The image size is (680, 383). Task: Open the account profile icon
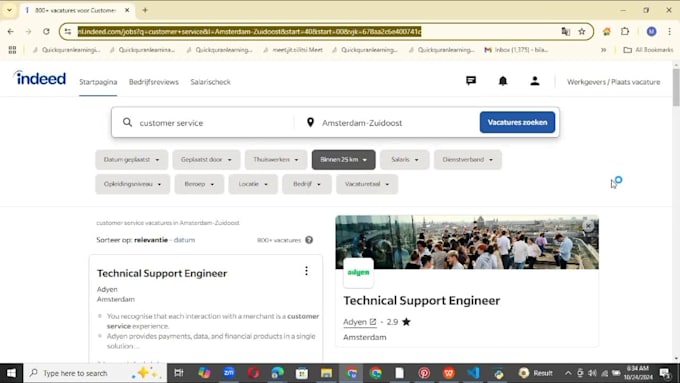coord(535,81)
